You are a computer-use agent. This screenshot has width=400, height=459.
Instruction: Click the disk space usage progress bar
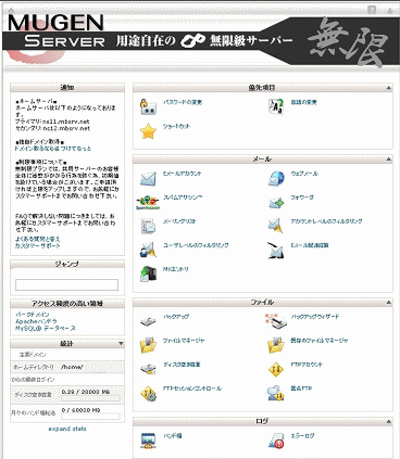[x=90, y=398]
